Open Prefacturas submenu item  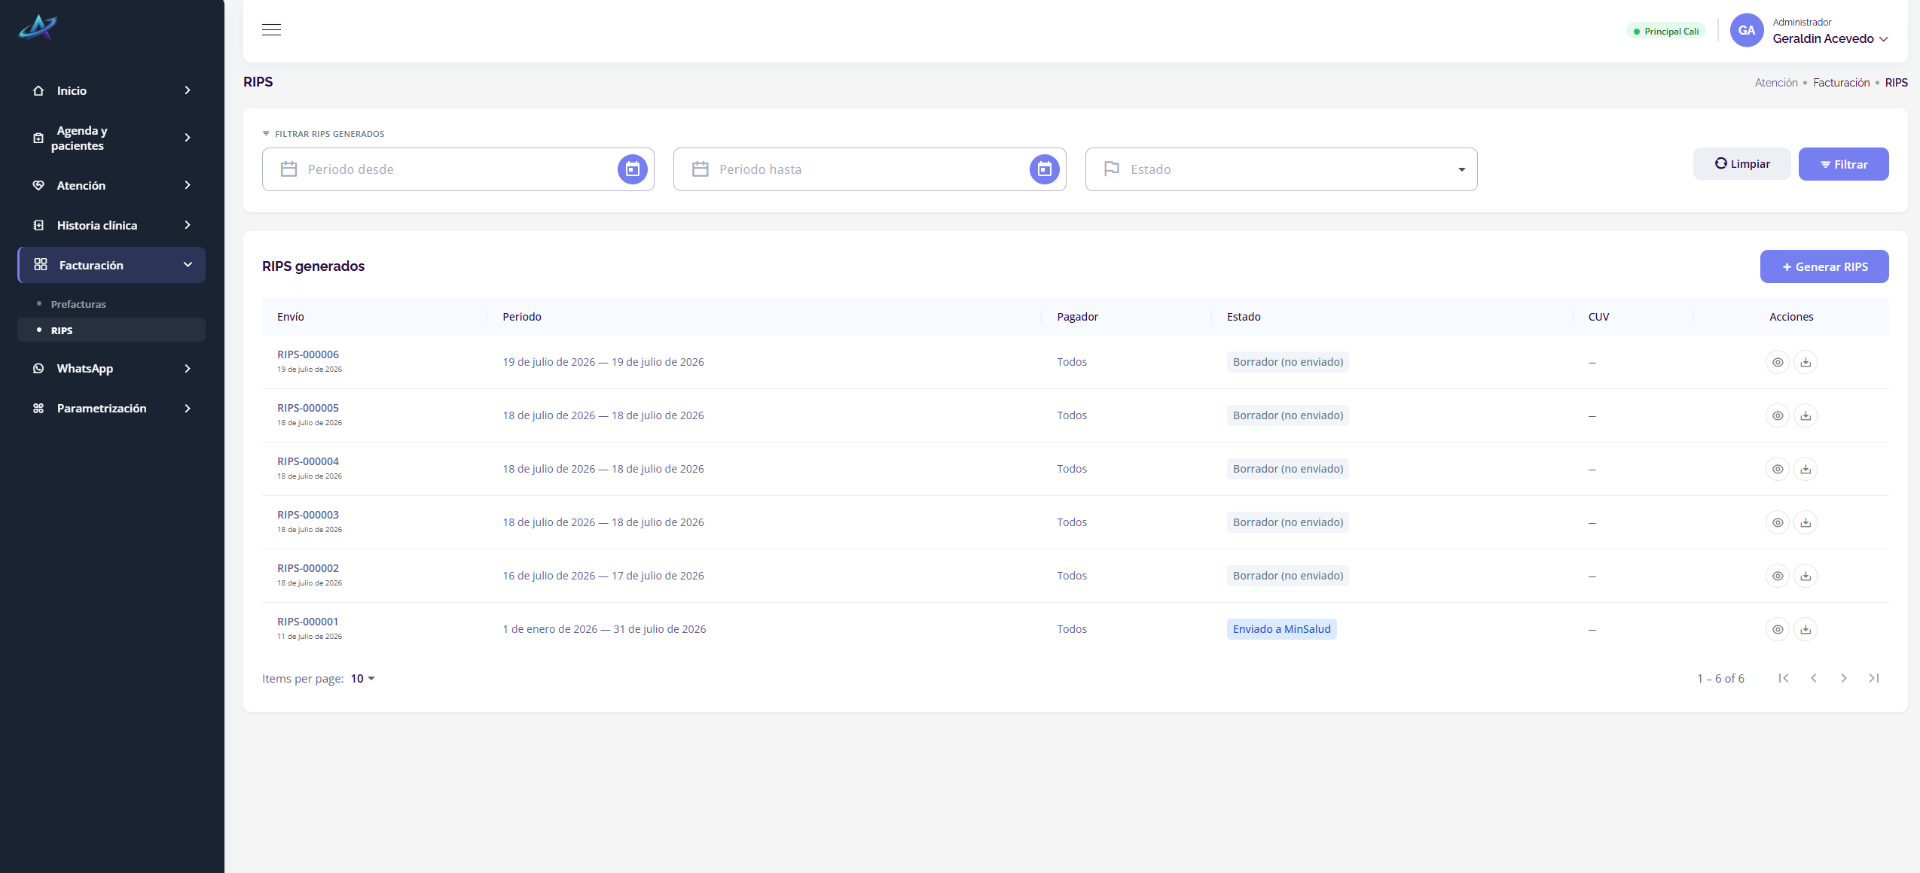pyautogui.click(x=78, y=305)
